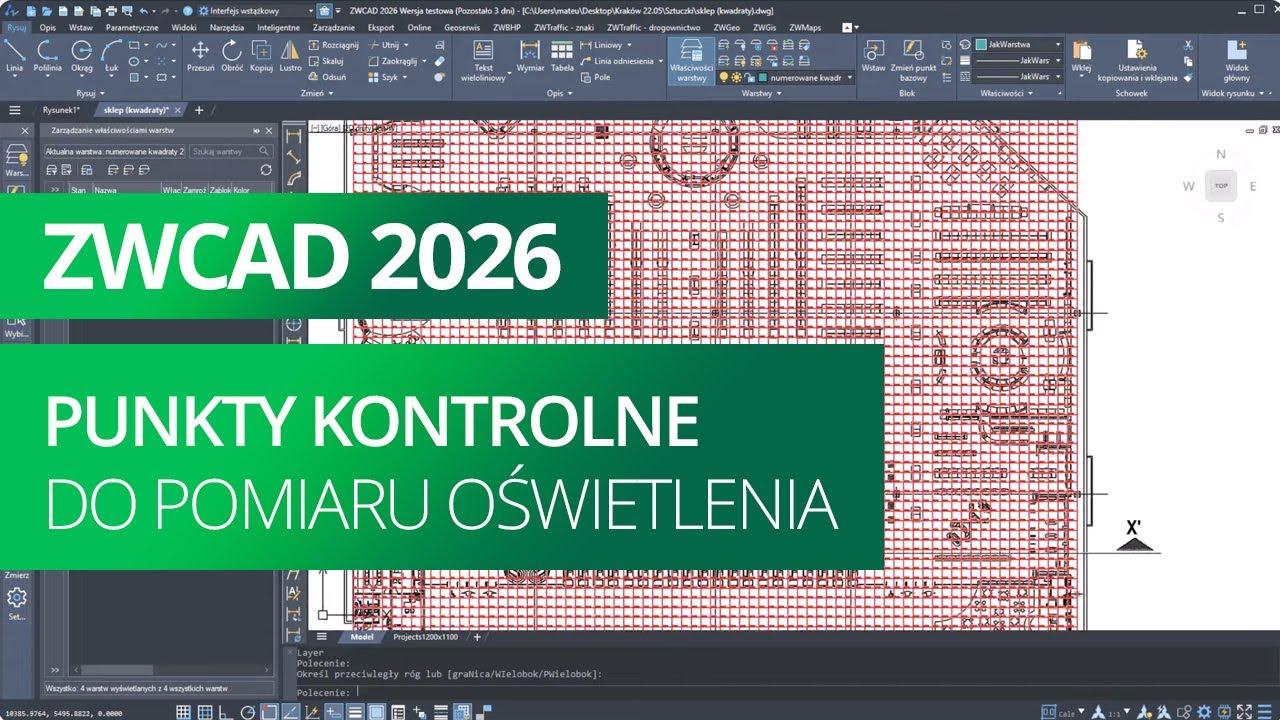Click Zmień punkt bazowy tool

[913, 60]
